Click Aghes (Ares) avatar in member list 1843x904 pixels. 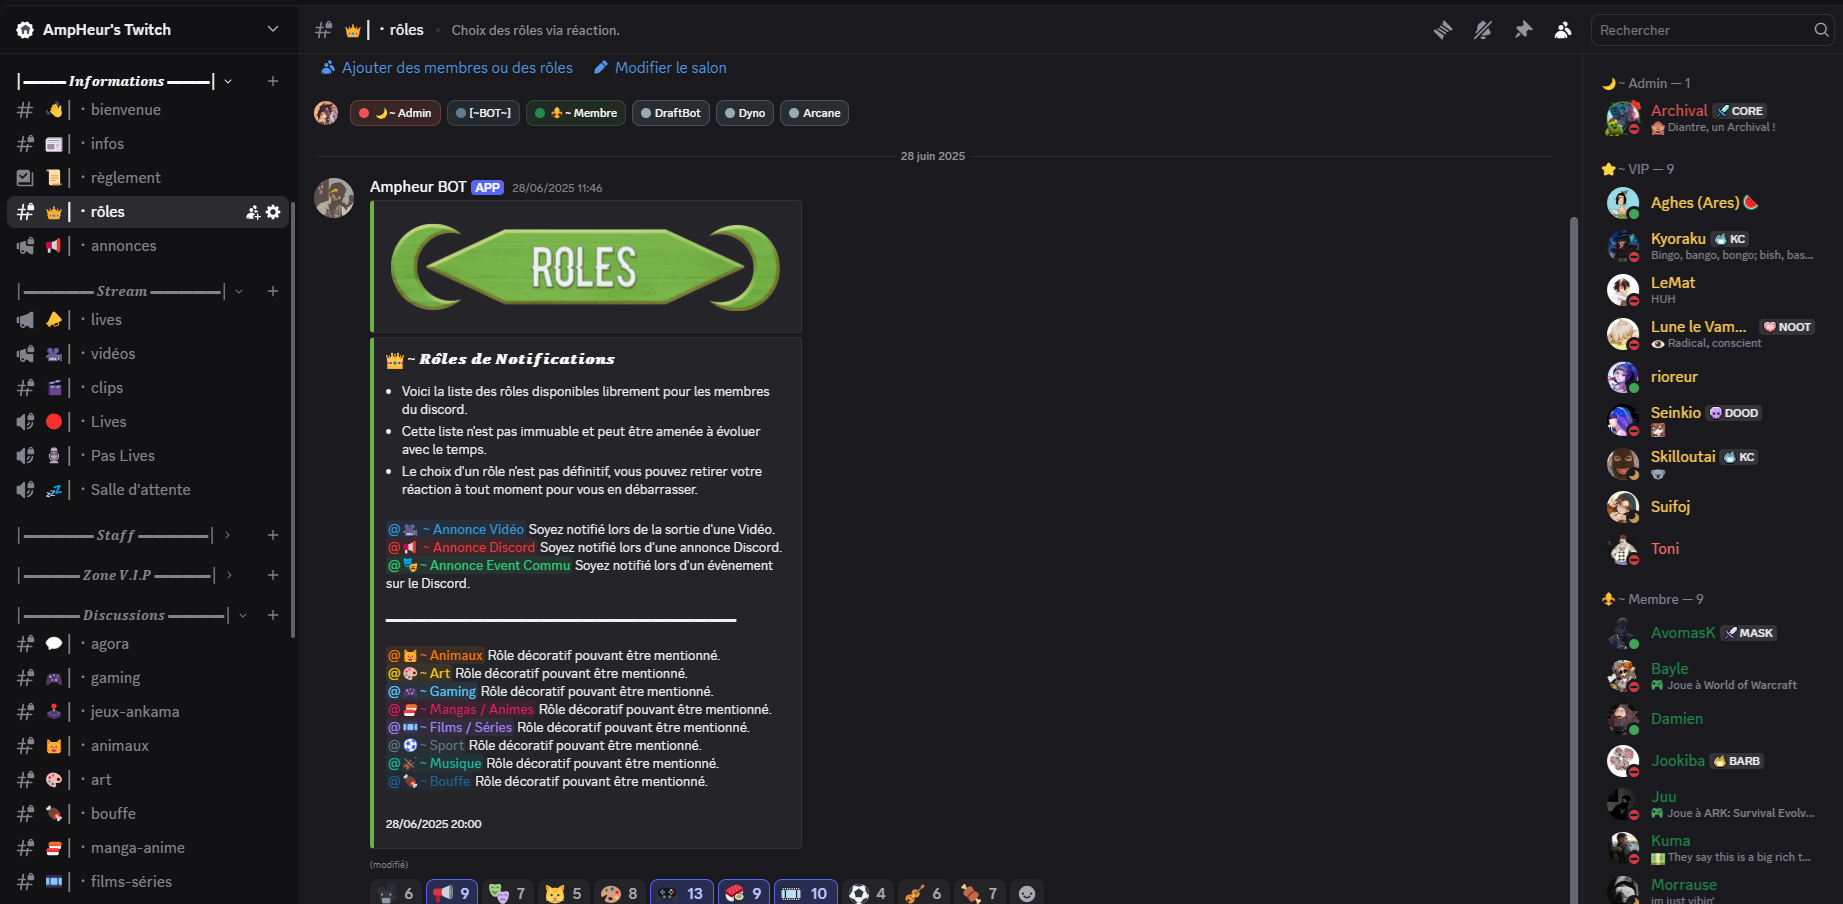pyautogui.click(x=1622, y=203)
